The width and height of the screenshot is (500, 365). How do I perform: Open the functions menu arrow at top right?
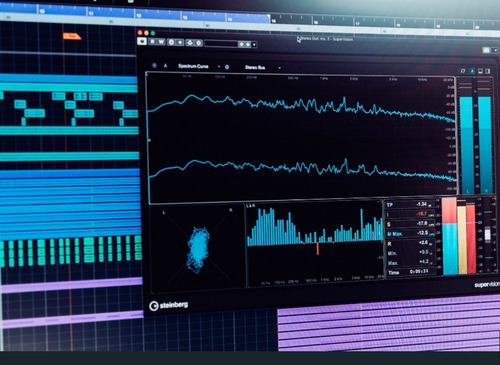(495, 50)
